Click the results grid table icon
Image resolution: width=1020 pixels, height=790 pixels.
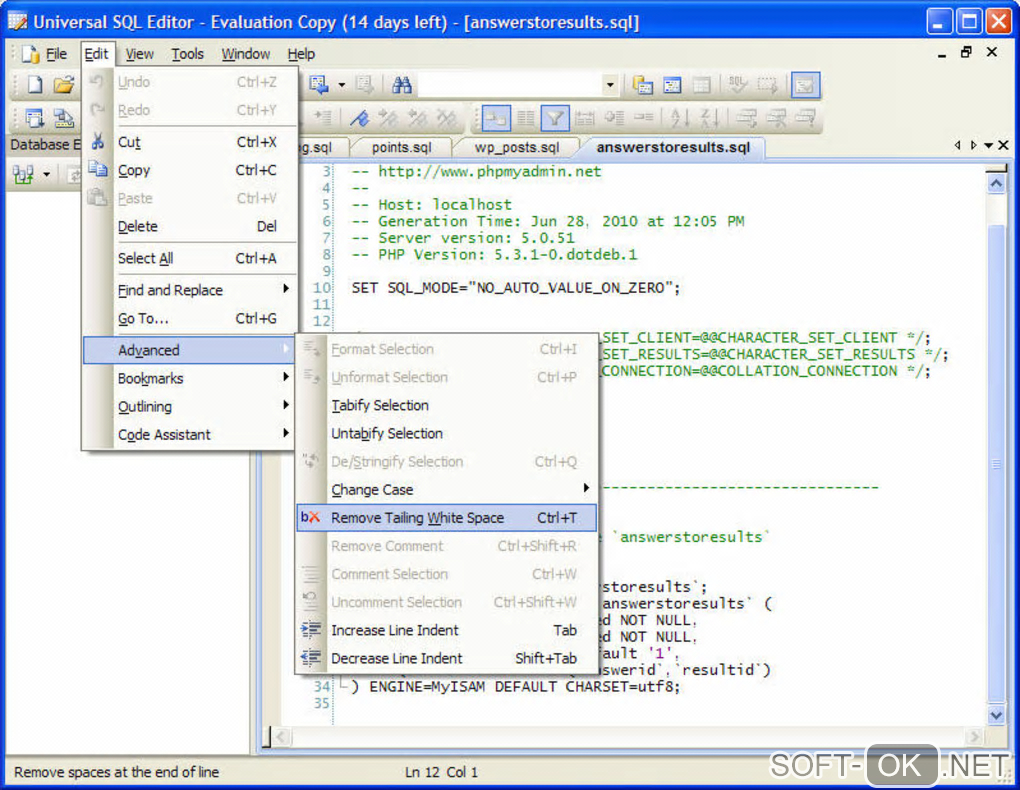click(x=701, y=85)
